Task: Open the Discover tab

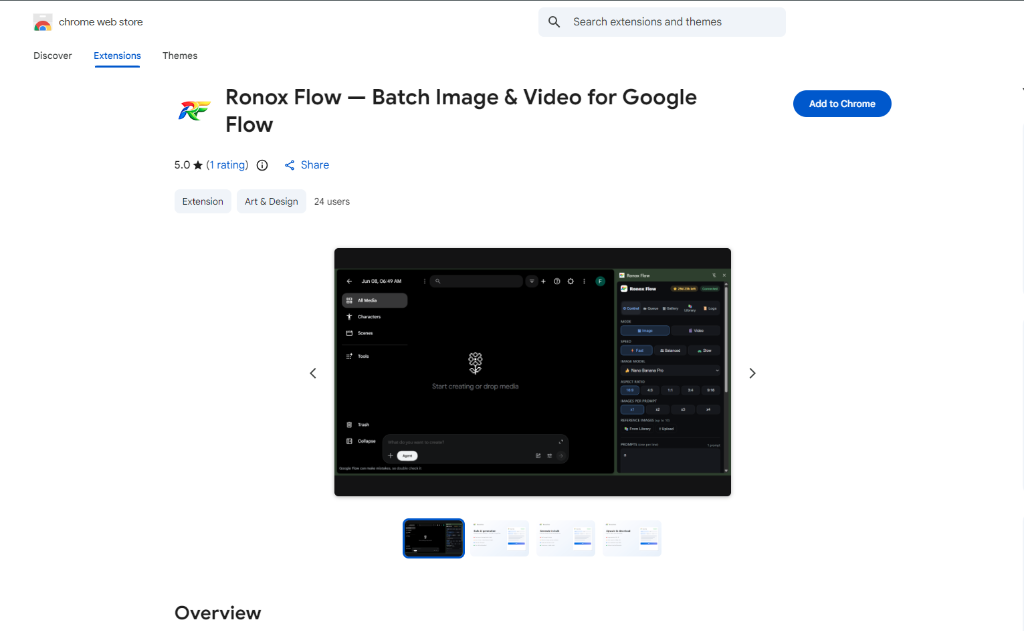Action: click(x=53, y=56)
